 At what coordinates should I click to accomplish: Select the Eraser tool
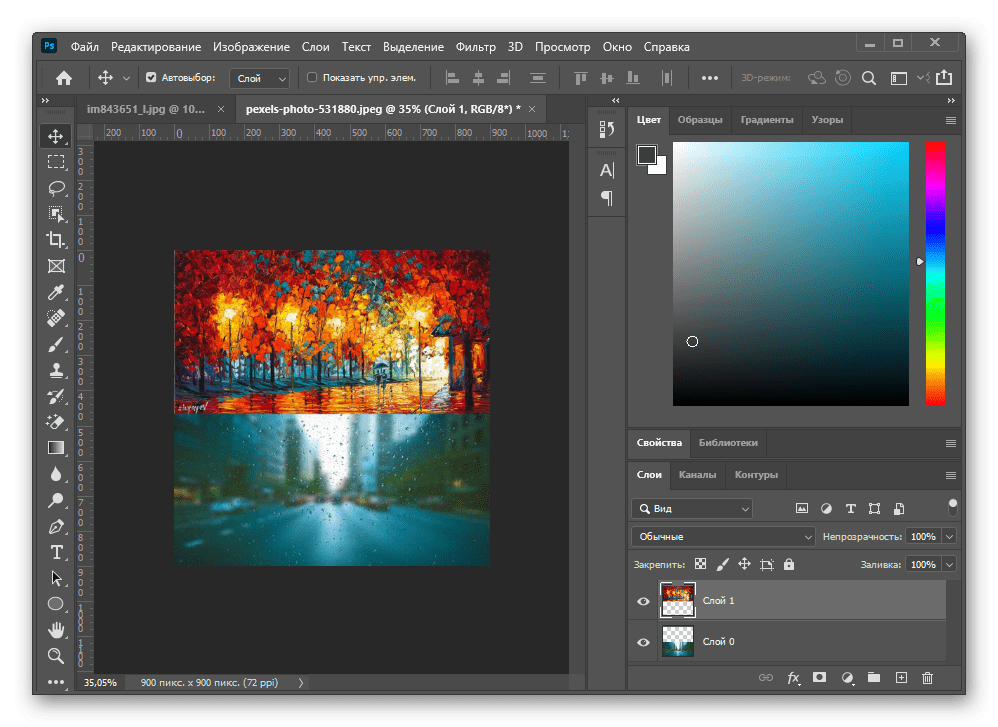(56, 422)
